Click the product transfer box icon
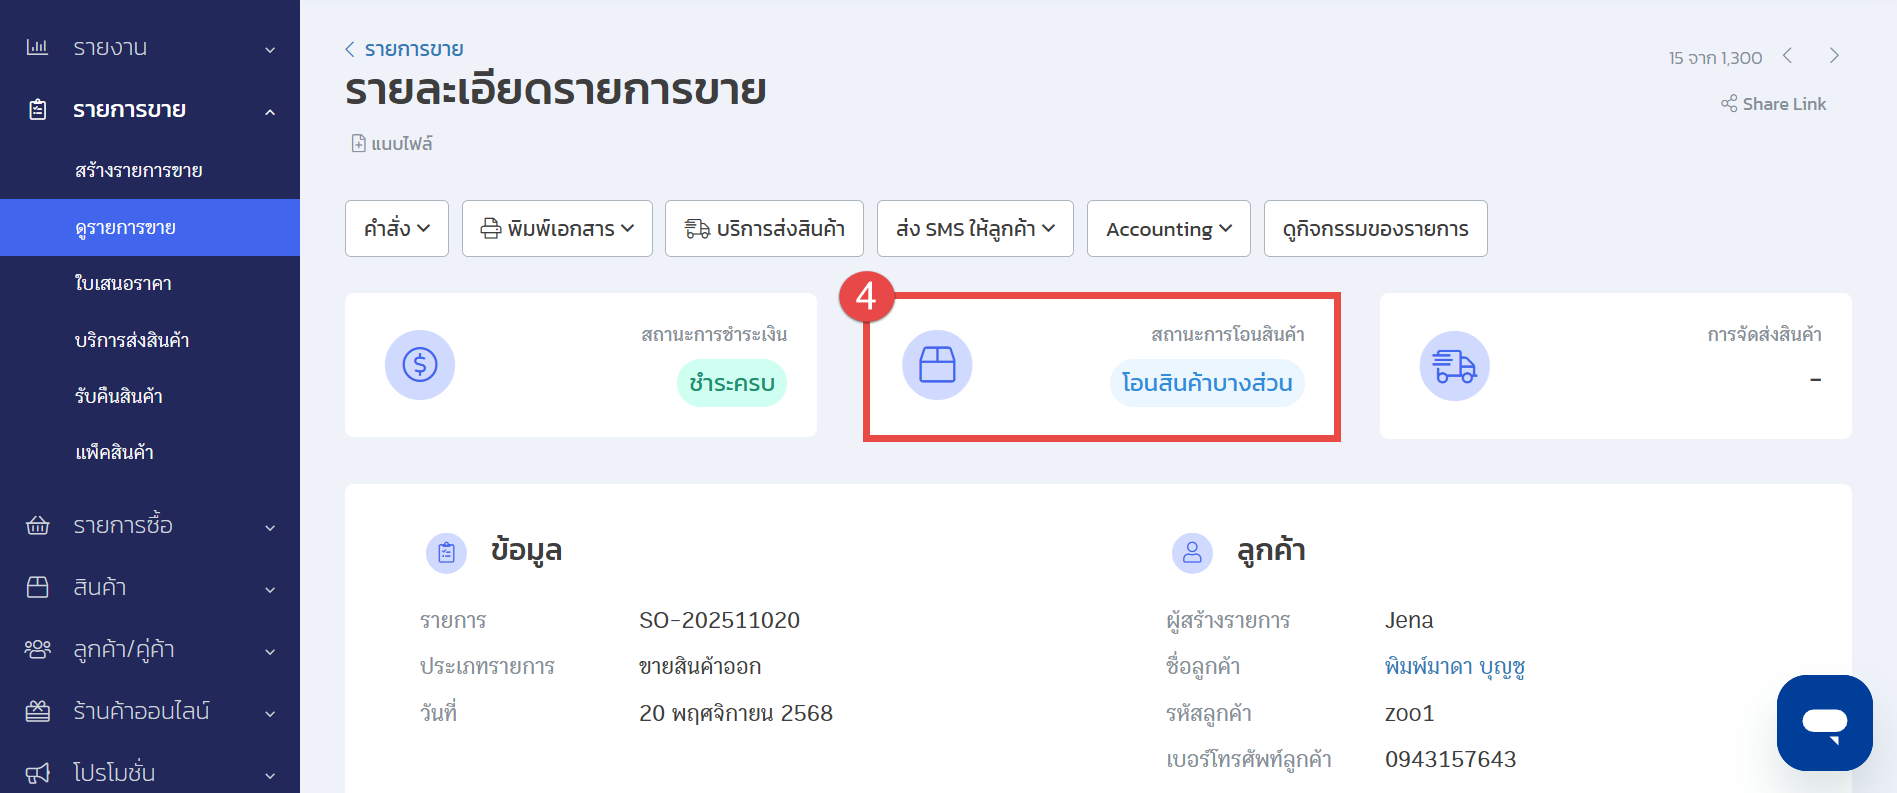 [937, 365]
